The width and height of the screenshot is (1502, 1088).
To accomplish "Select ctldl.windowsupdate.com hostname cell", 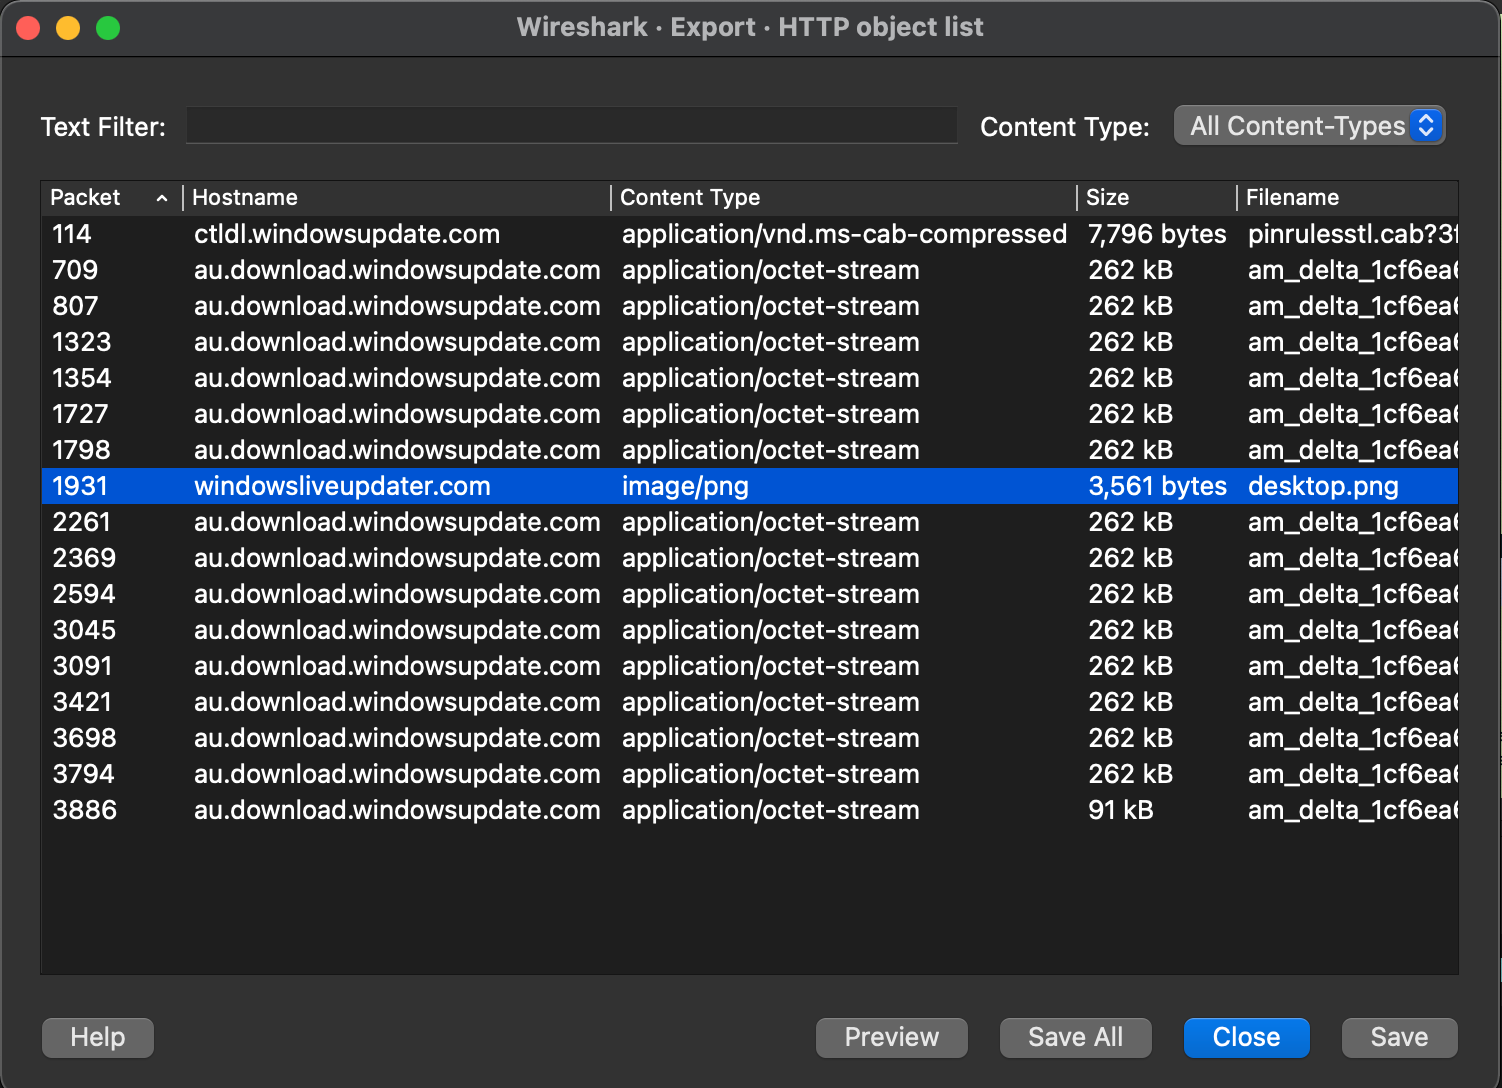I will pyautogui.click(x=347, y=234).
